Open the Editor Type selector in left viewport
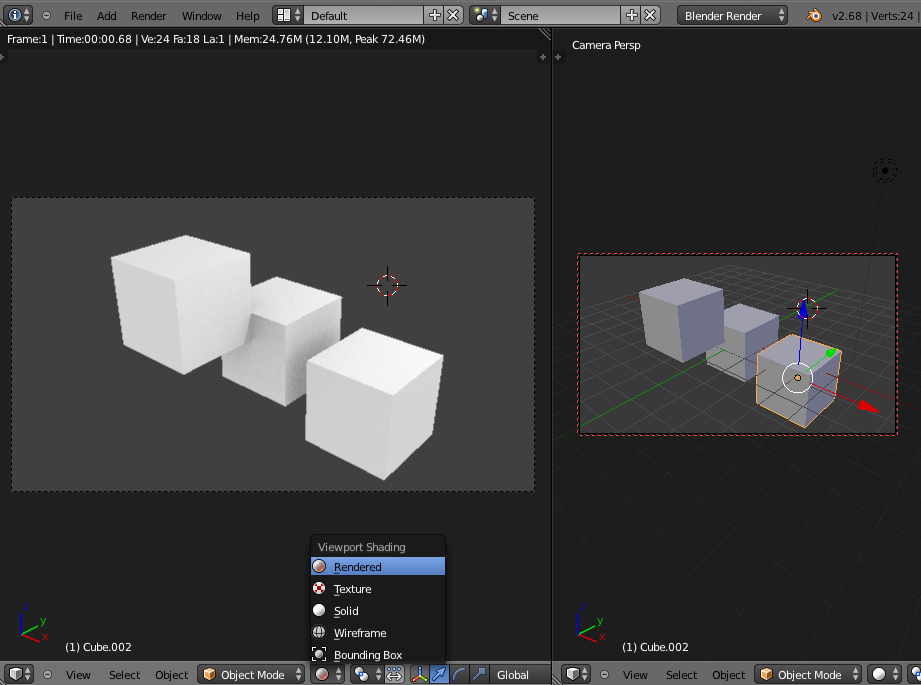 (17, 674)
